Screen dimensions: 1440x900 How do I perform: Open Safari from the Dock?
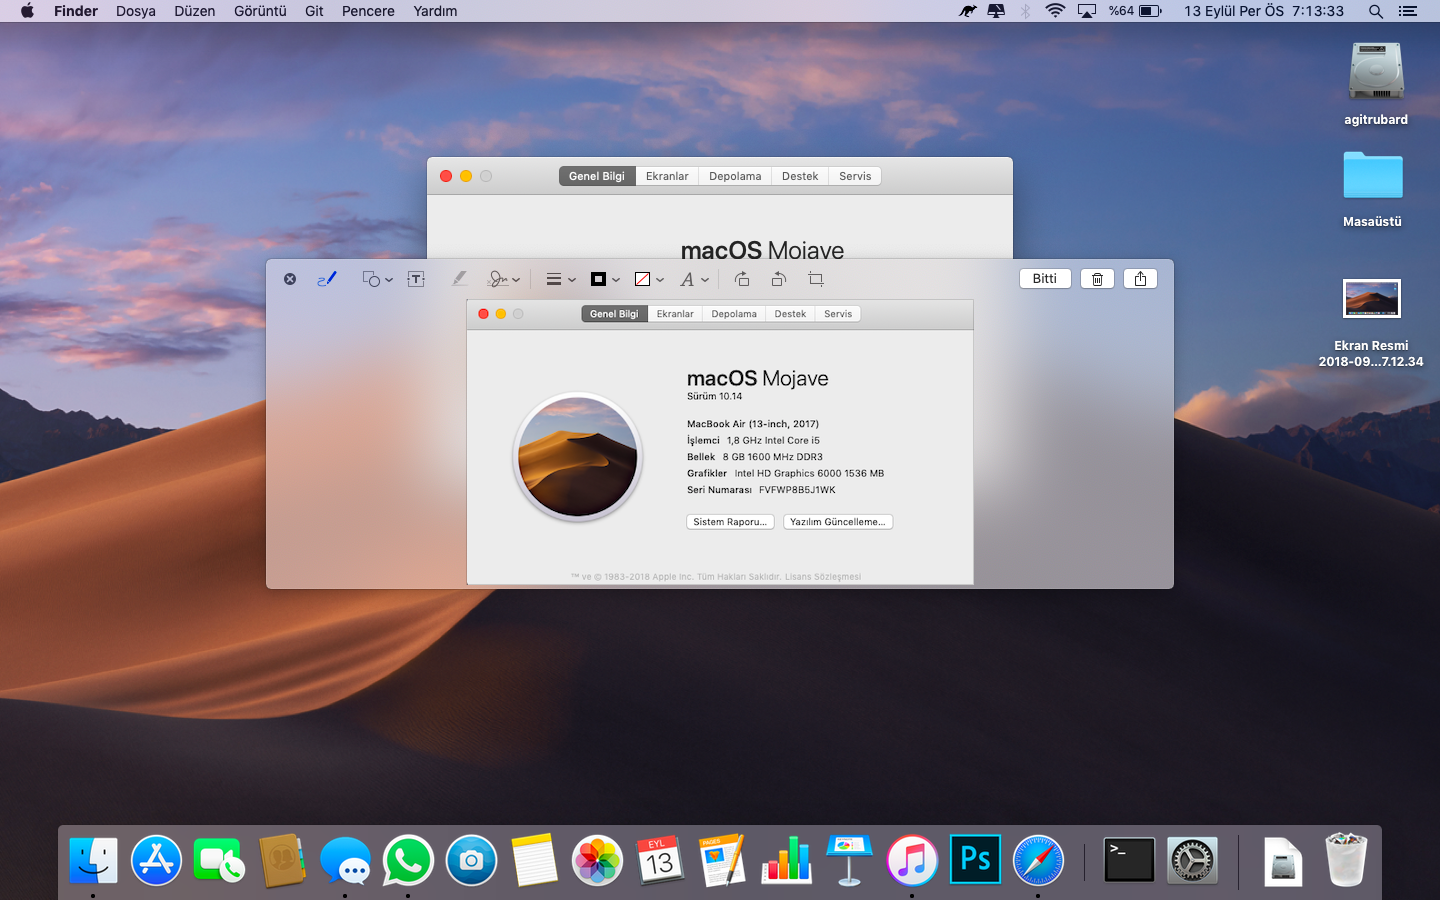coord(1038,861)
